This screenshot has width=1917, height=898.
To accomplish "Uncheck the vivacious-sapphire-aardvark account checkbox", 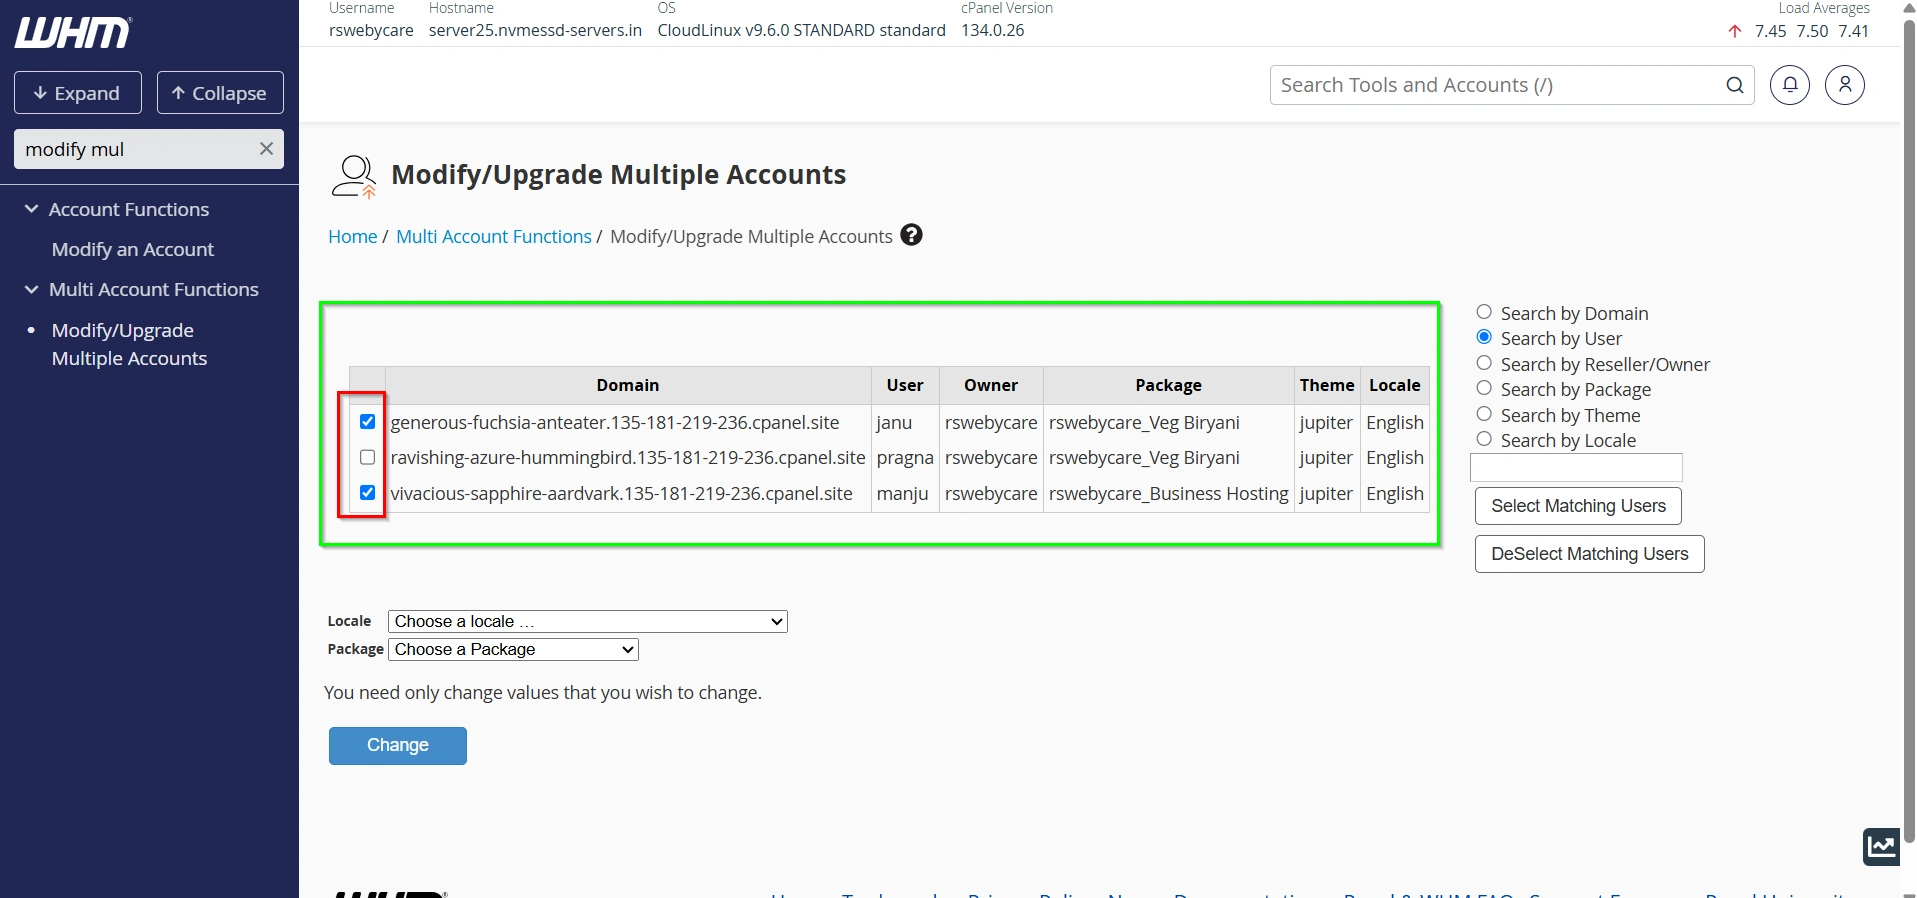I will (x=367, y=493).
